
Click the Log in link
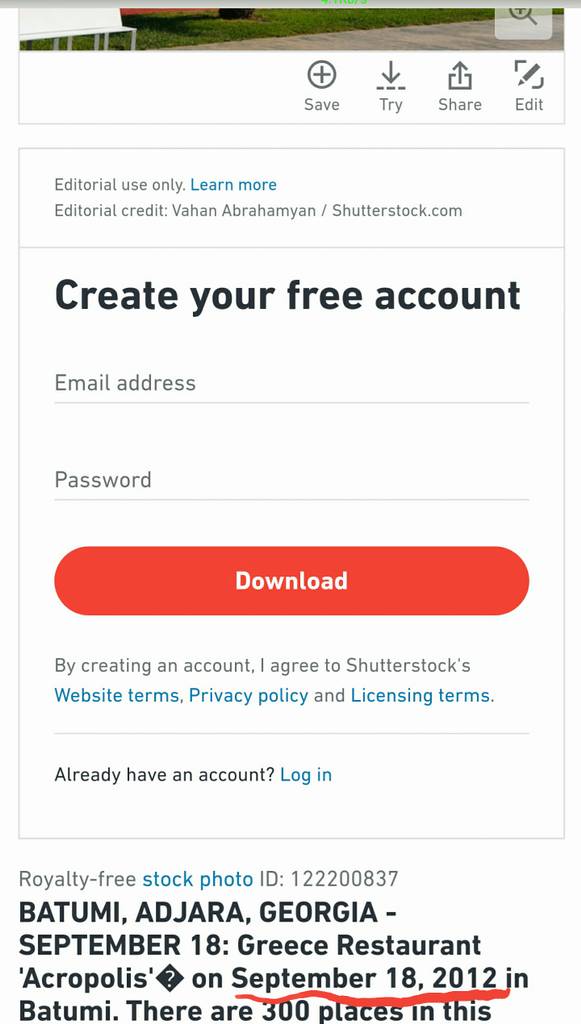coord(306,775)
